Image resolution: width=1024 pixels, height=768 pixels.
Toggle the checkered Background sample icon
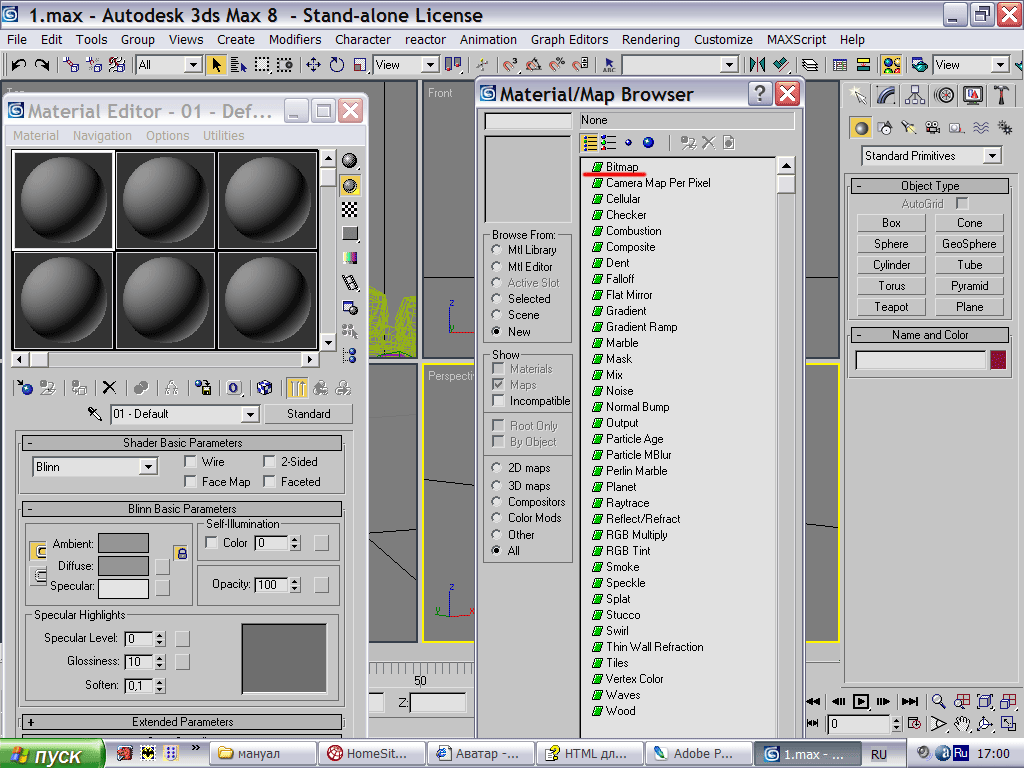coord(350,210)
